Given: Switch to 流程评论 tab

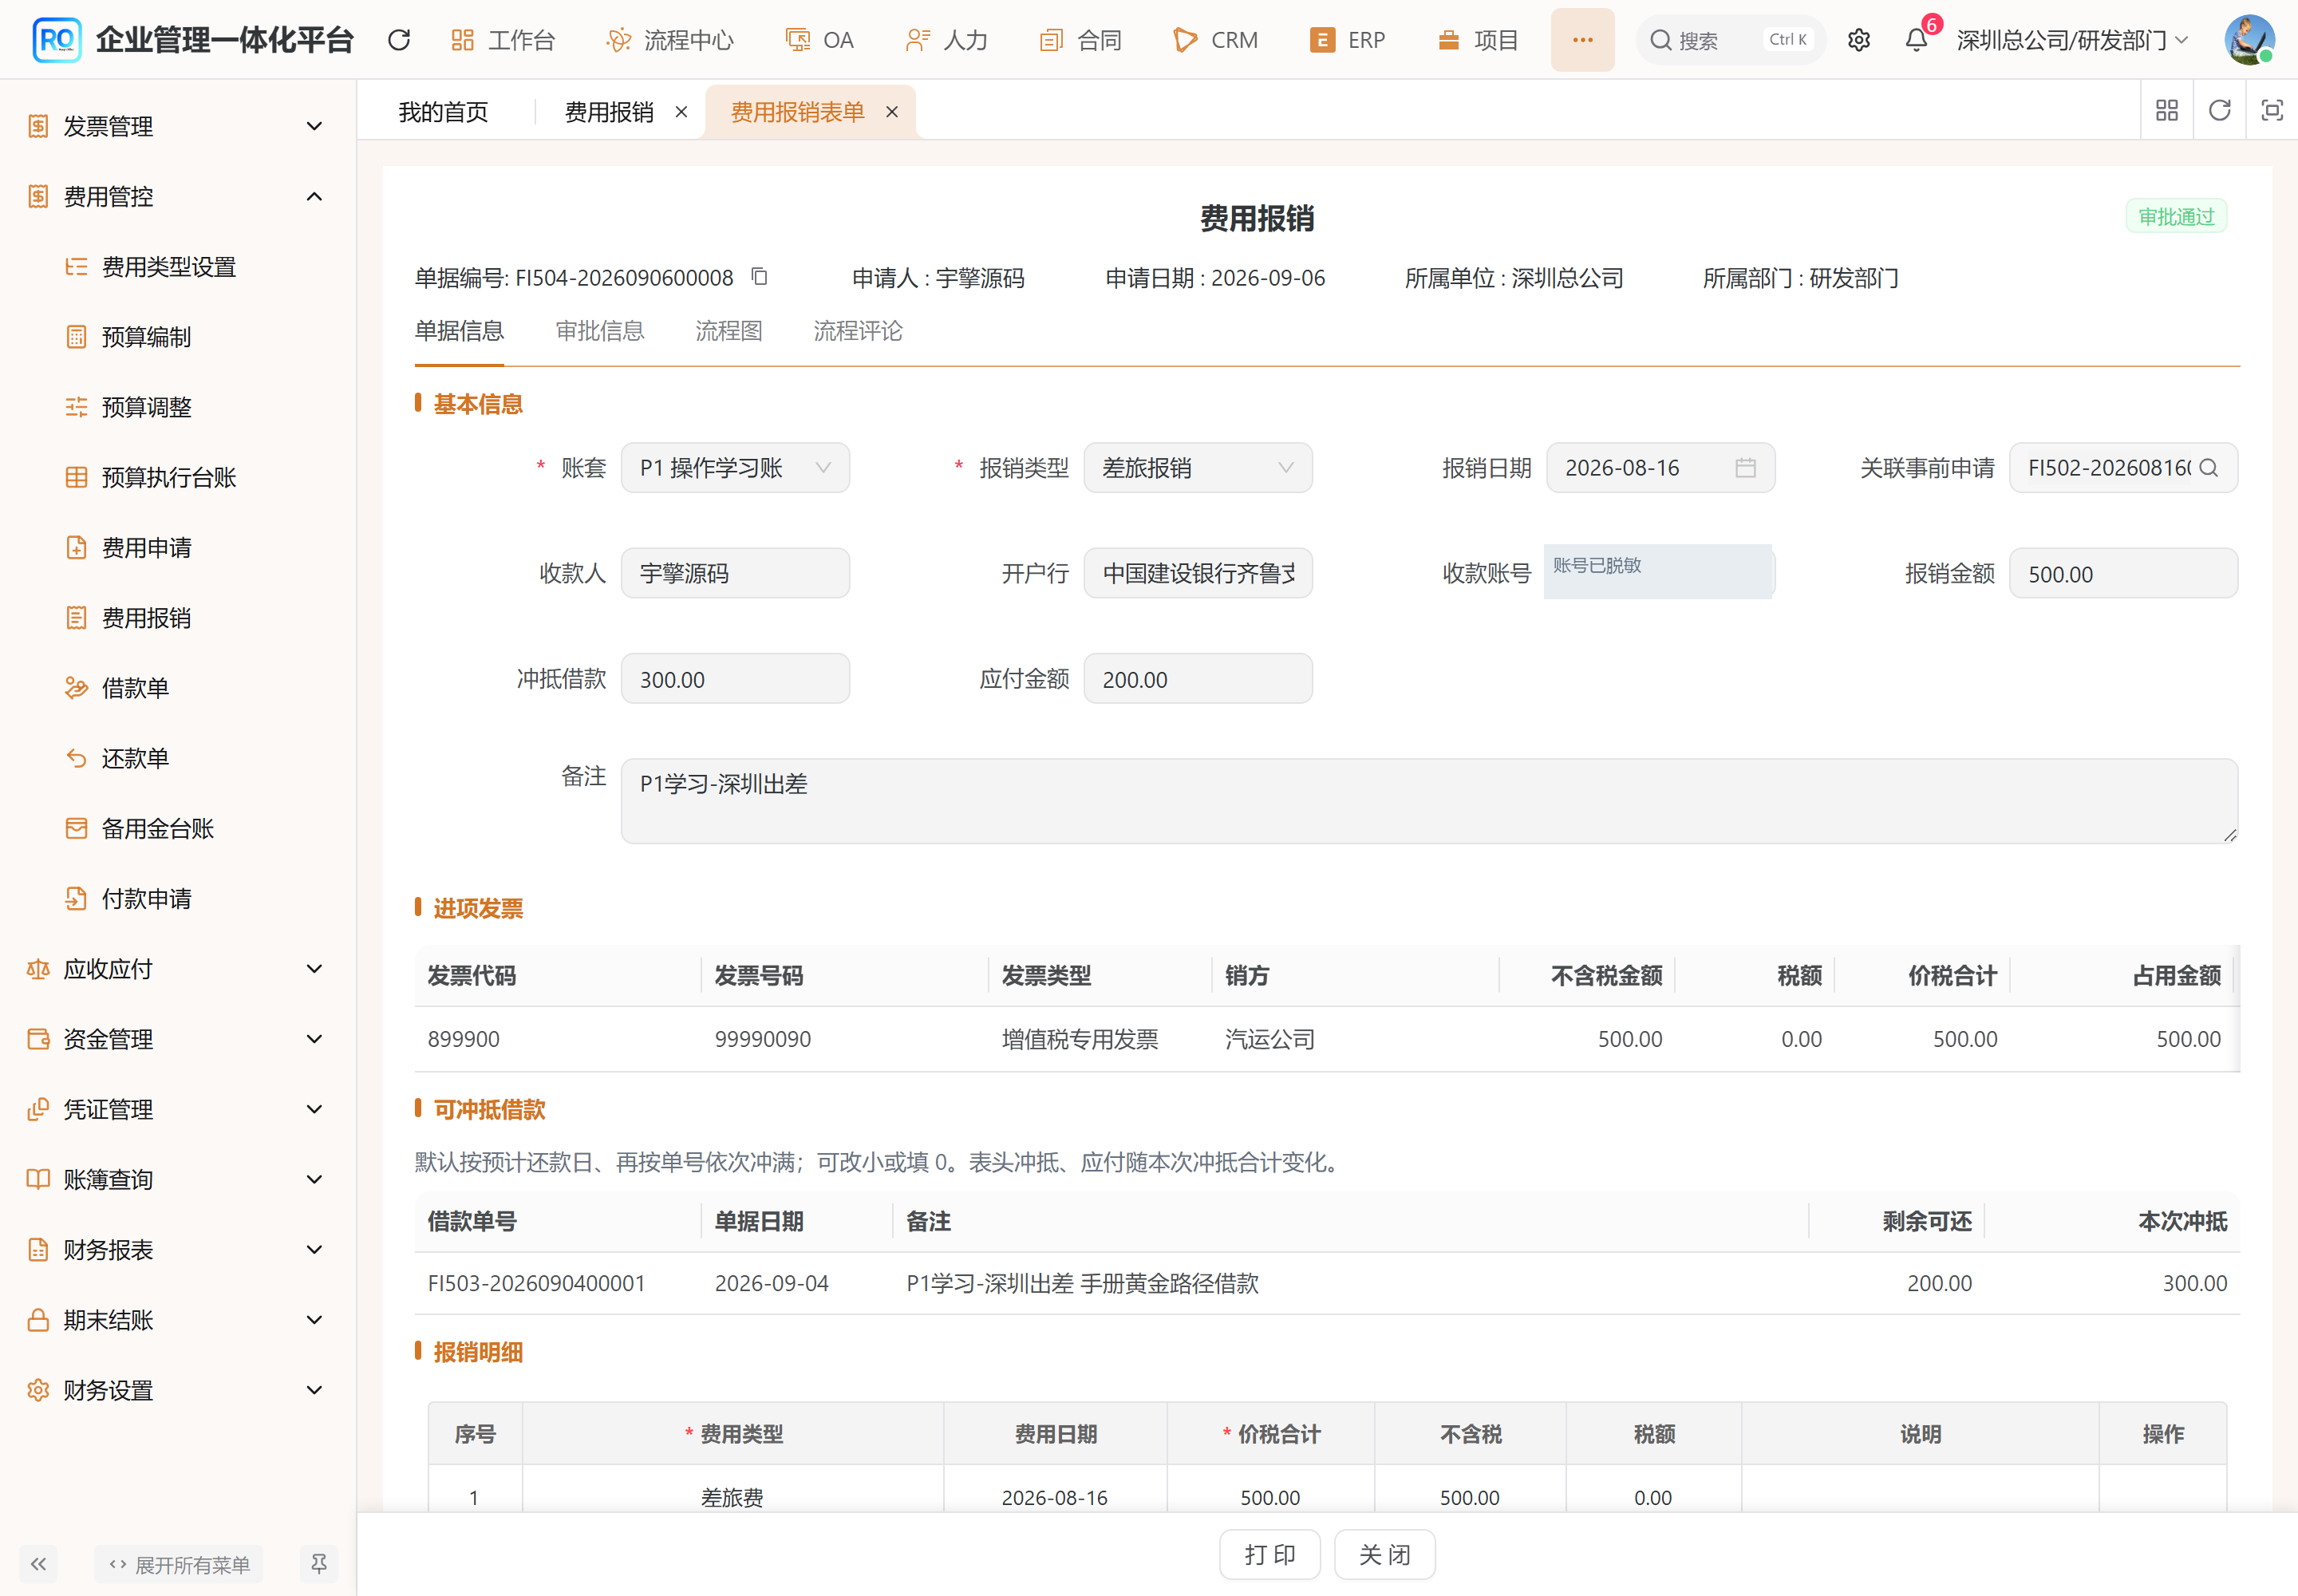Looking at the screenshot, I should [857, 331].
